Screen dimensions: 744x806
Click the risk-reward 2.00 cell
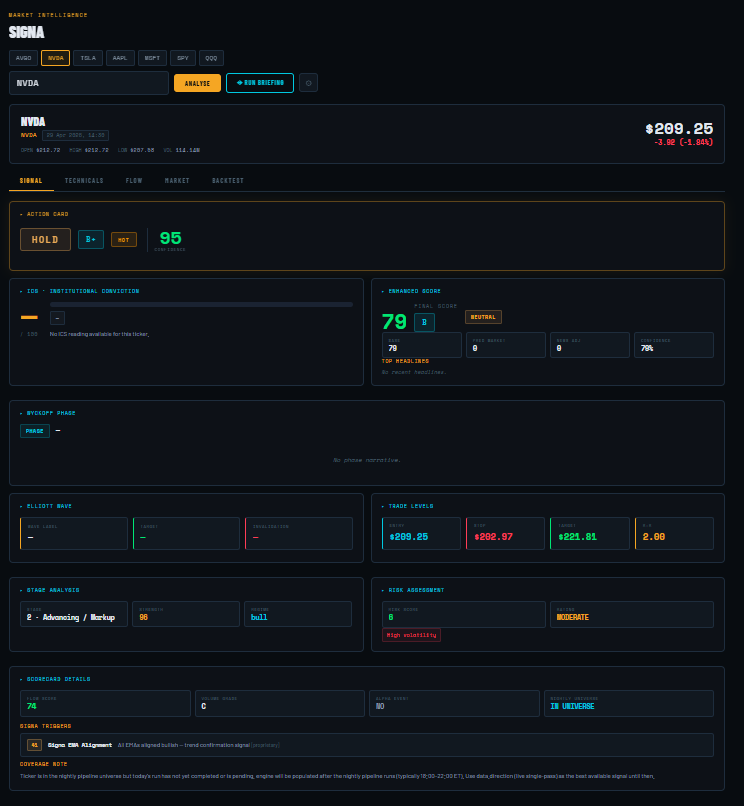click(x=674, y=534)
